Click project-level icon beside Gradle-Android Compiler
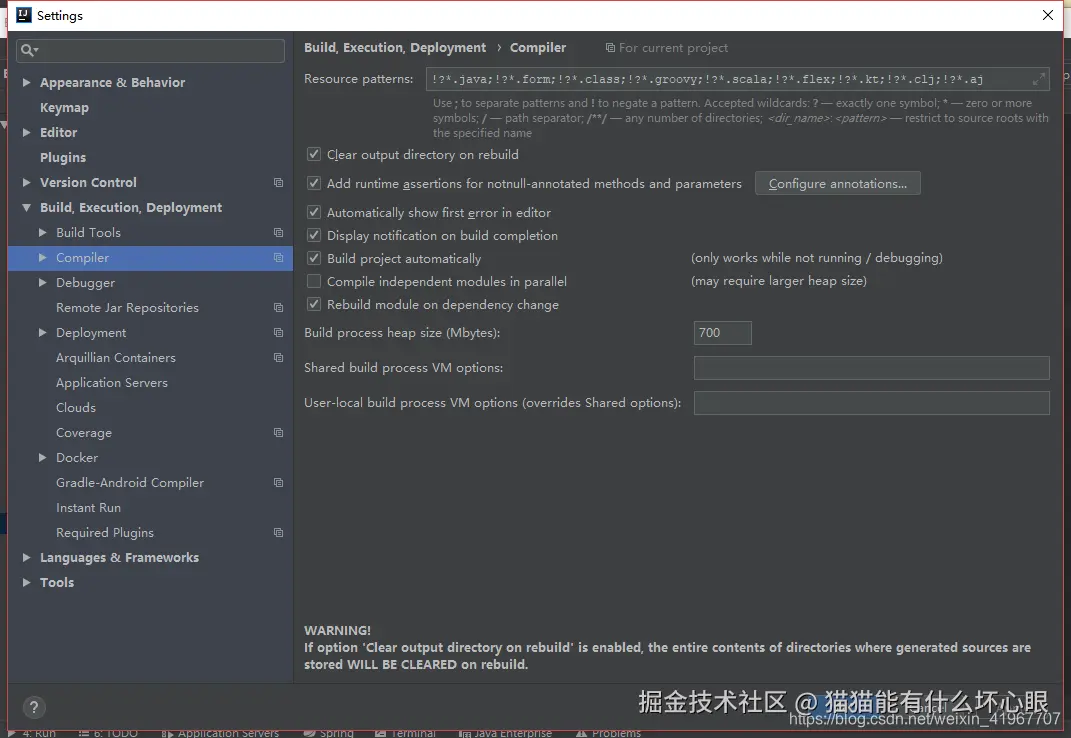This screenshot has height=738, width=1071. click(278, 482)
